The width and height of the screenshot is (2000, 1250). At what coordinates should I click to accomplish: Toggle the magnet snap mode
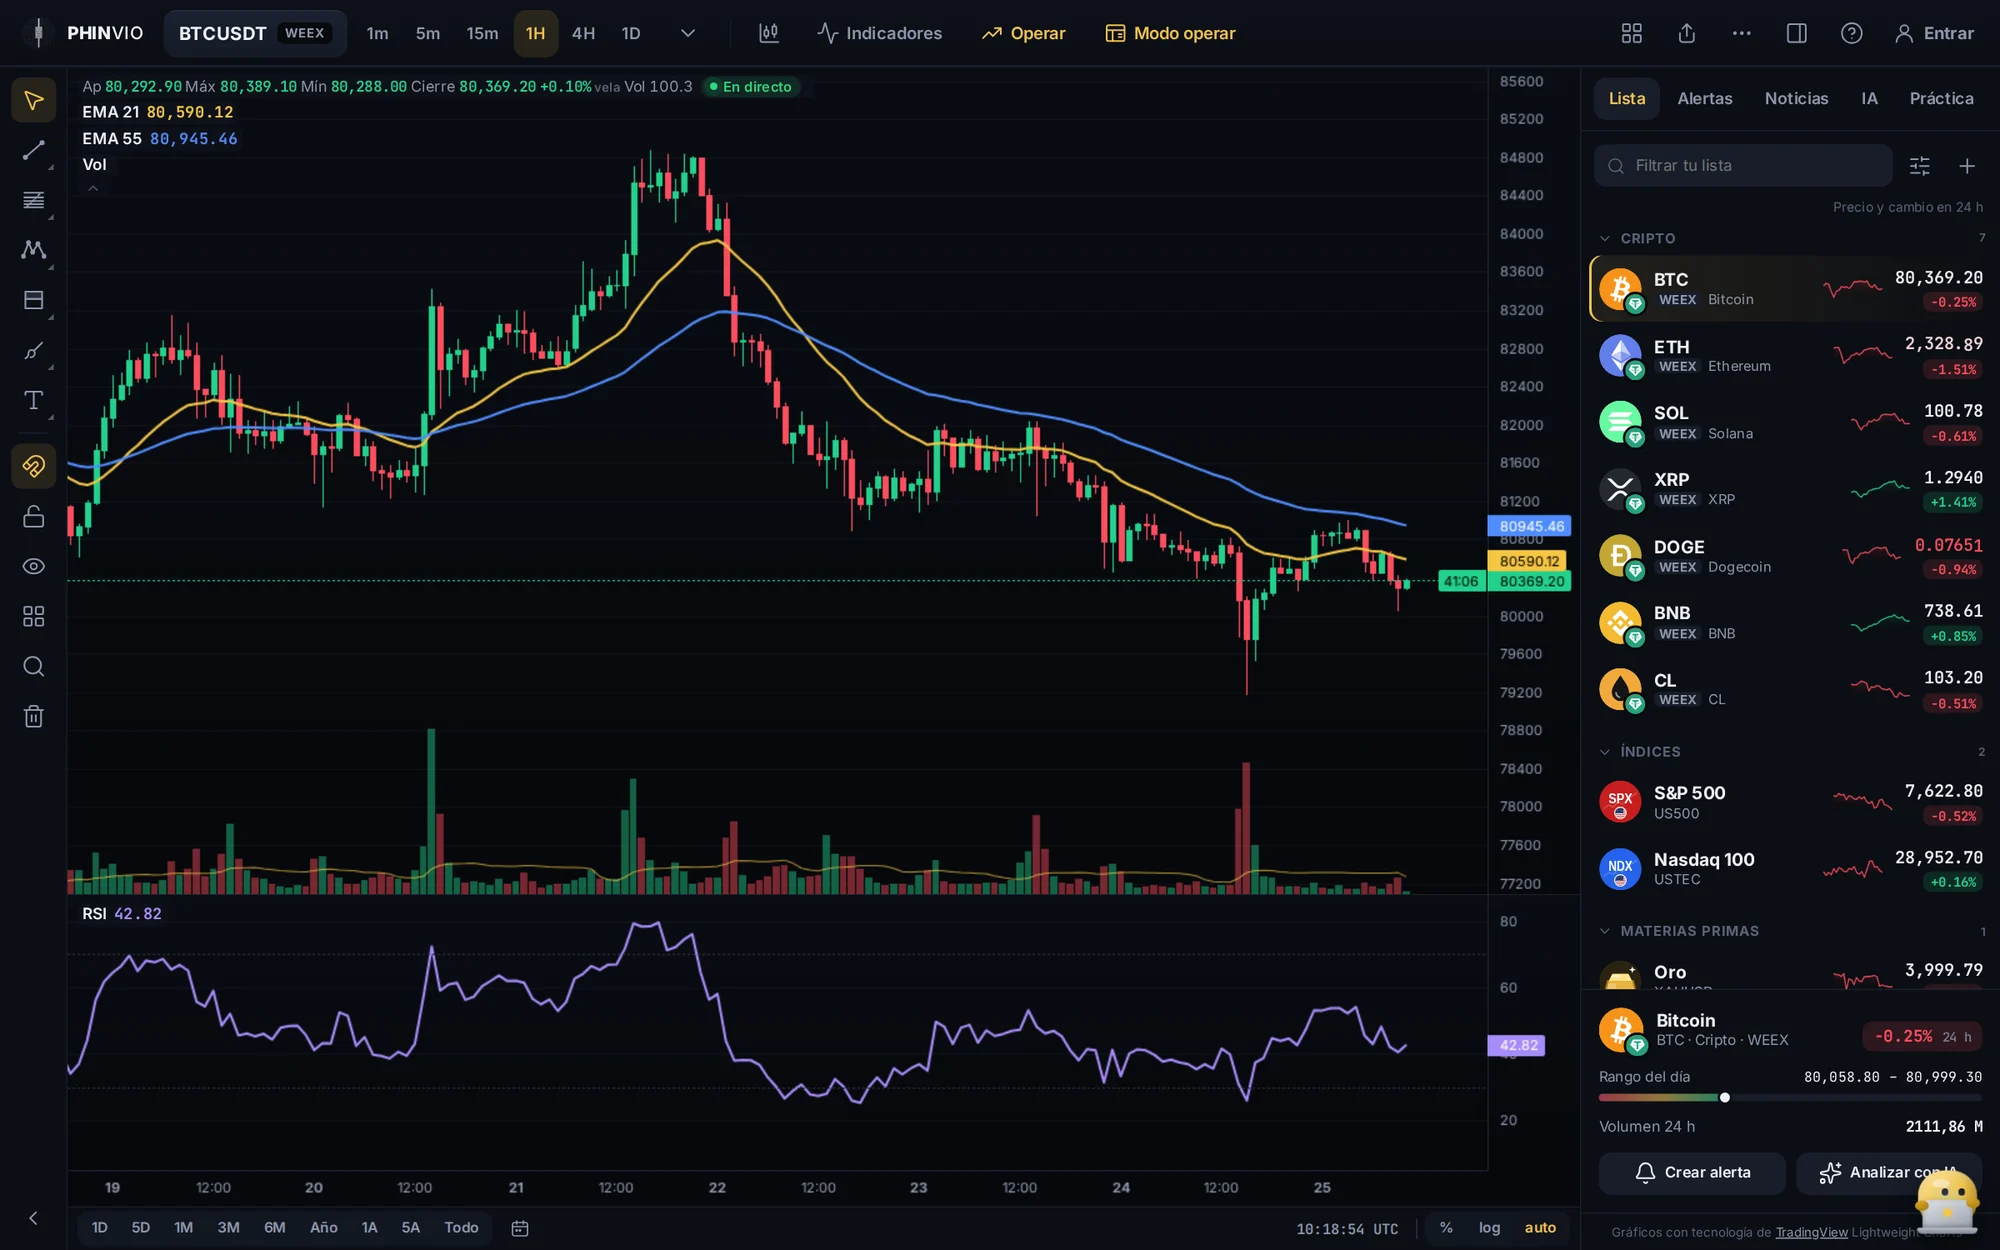tap(33, 466)
